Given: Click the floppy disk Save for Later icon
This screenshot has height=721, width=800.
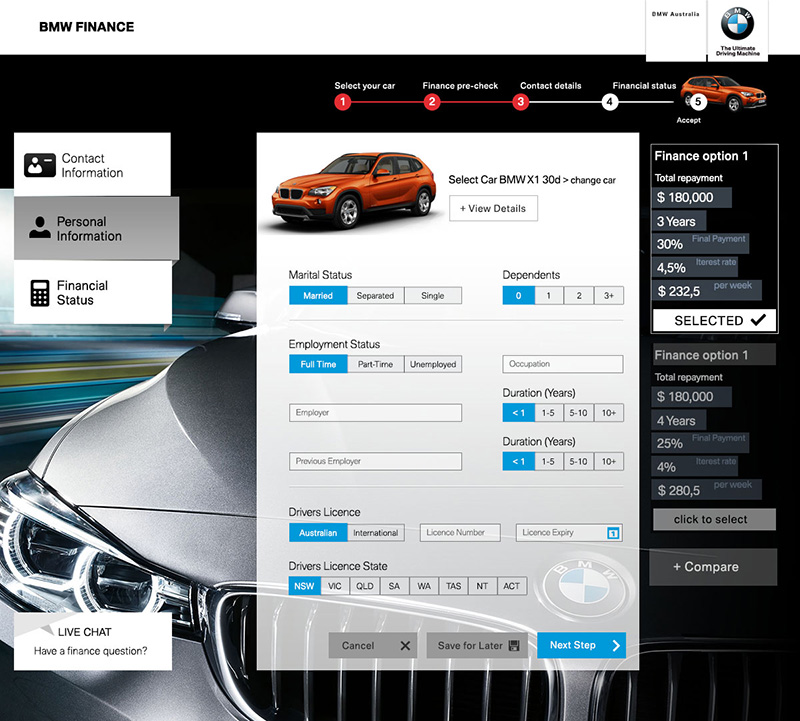Looking at the screenshot, I should tap(515, 646).
